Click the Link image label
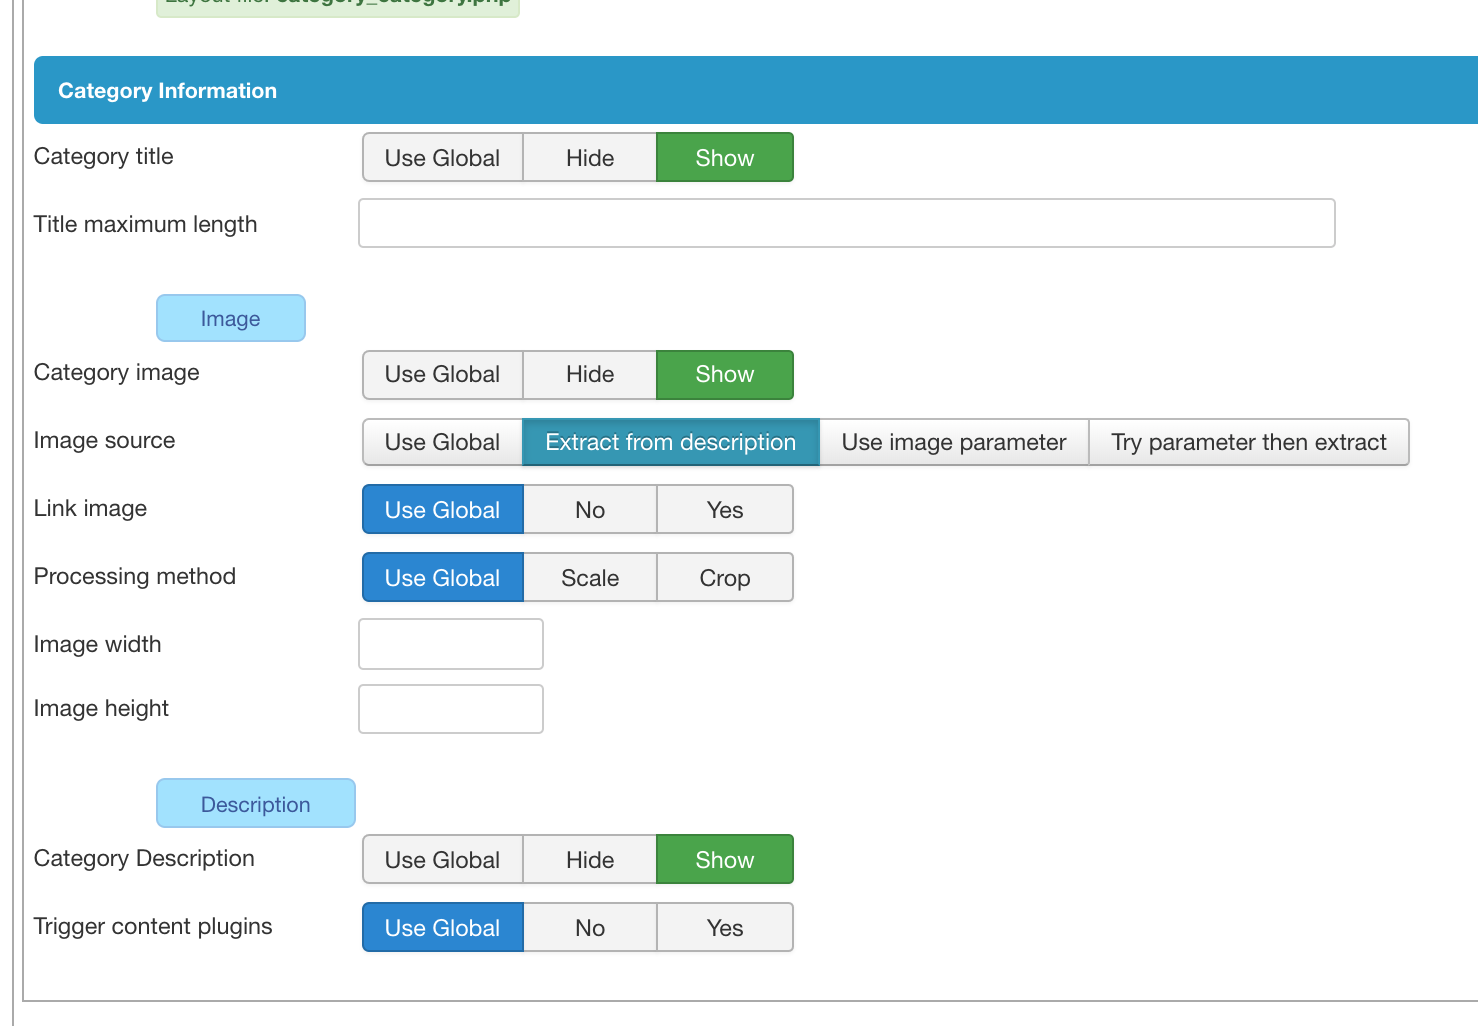The height and width of the screenshot is (1026, 1478). click(91, 509)
